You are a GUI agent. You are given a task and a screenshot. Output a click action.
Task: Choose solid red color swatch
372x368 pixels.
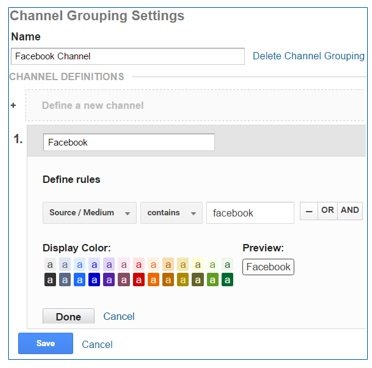click(x=139, y=280)
